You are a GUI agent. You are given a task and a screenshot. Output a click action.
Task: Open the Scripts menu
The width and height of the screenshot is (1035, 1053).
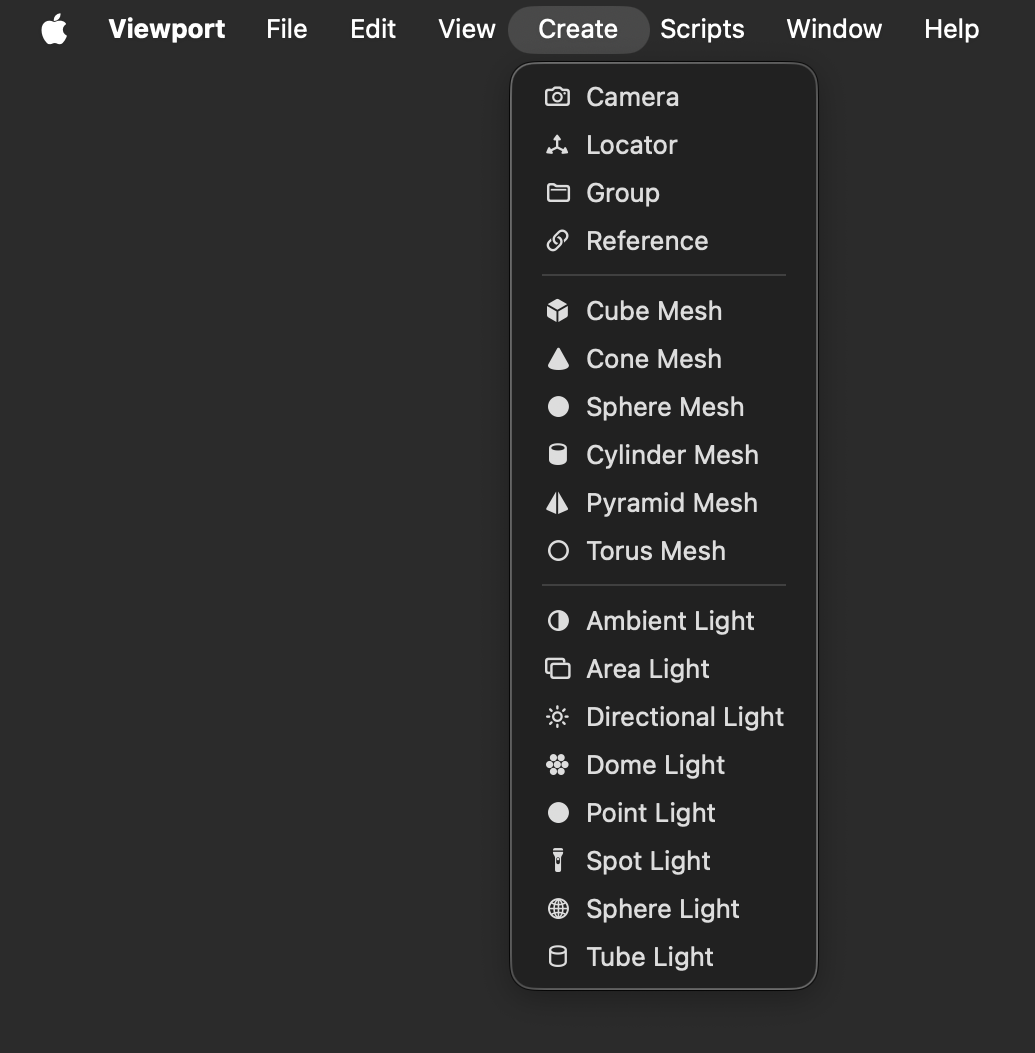pos(702,29)
